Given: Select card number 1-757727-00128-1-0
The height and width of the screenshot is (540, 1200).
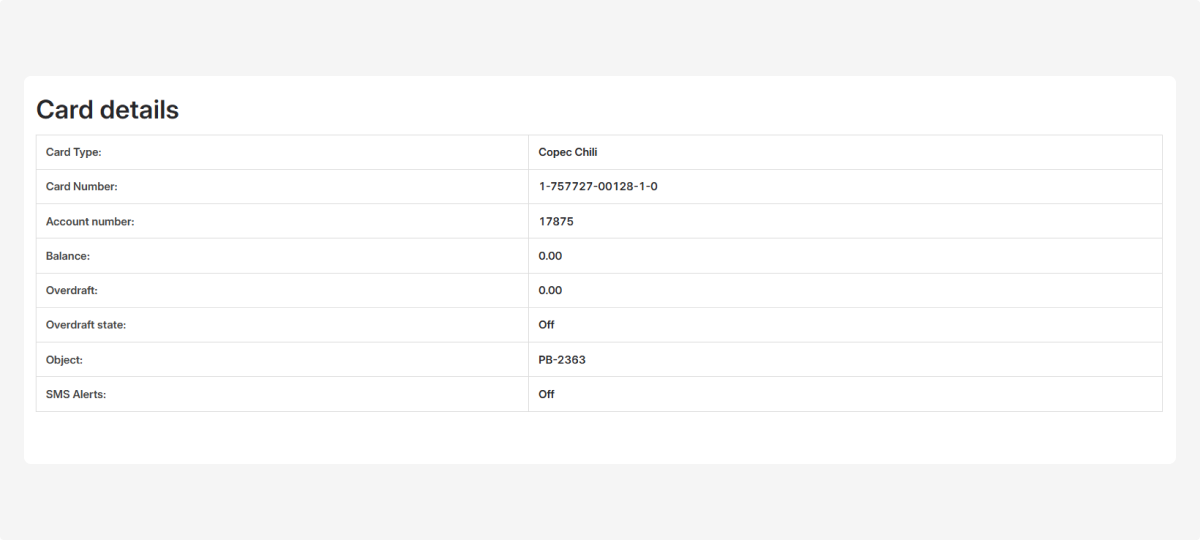Looking at the screenshot, I should [598, 187].
